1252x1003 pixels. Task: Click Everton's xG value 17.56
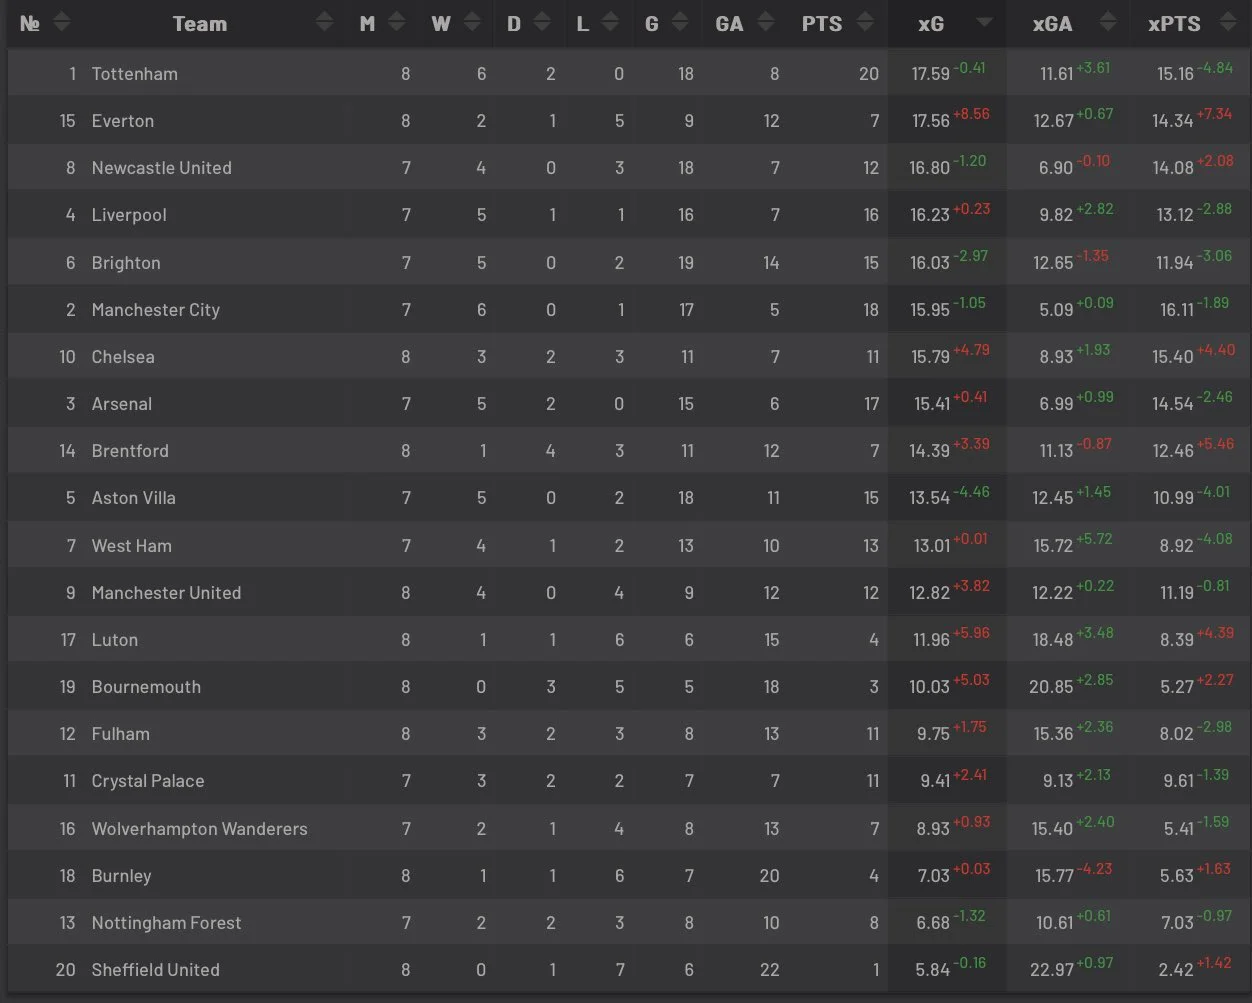click(931, 121)
